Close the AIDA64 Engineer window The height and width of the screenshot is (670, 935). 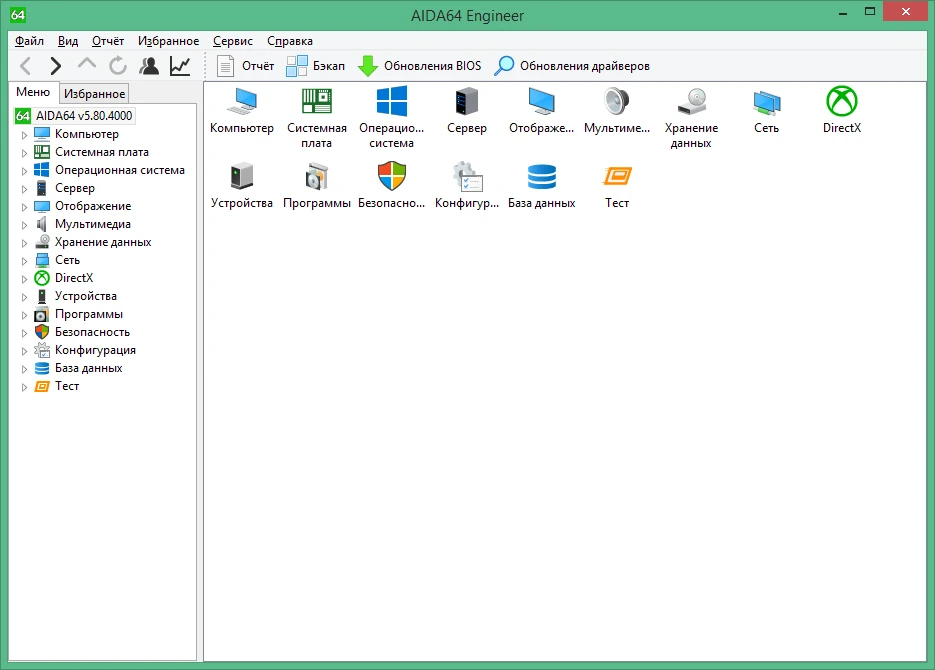coord(906,11)
